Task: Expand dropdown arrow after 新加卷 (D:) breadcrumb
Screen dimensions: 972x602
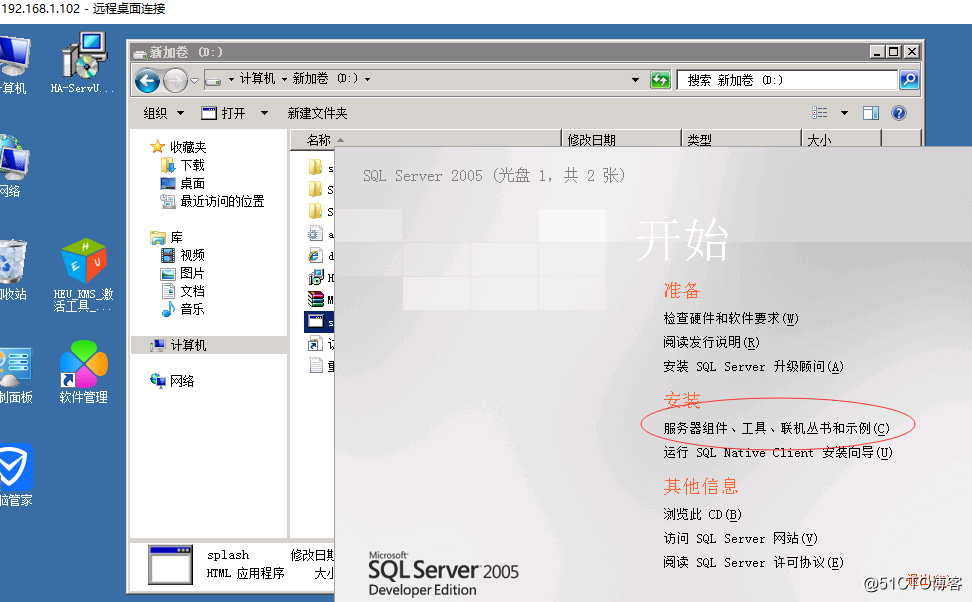Action: click(x=367, y=79)
